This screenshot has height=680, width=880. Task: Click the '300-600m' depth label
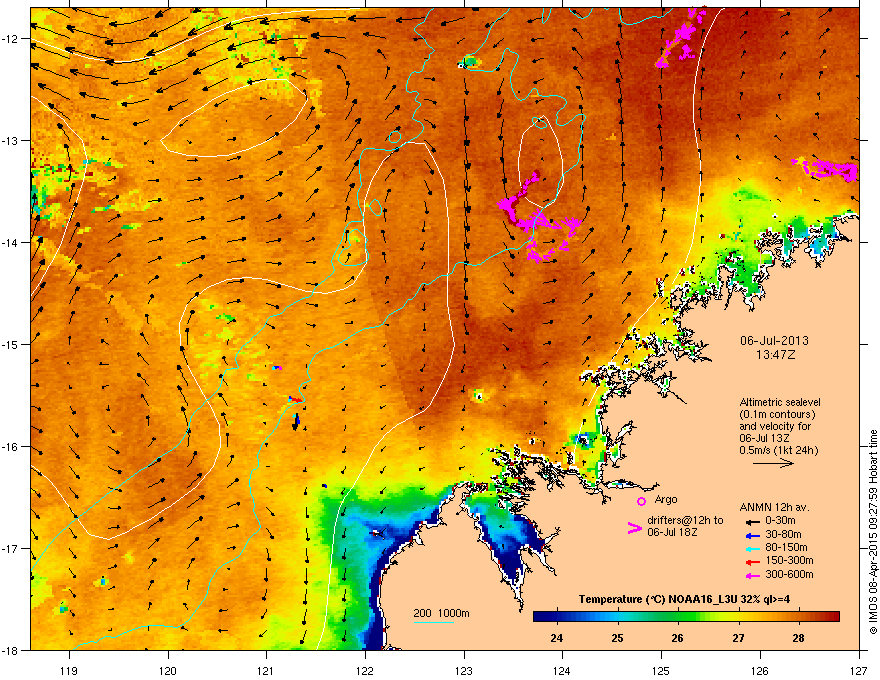point(789,574)
